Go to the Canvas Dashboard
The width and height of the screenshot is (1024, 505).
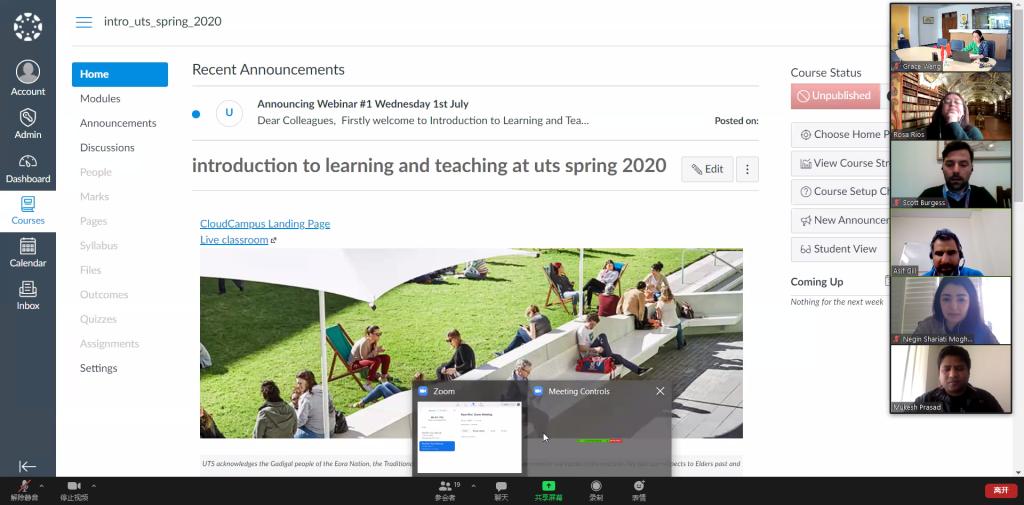28,168
